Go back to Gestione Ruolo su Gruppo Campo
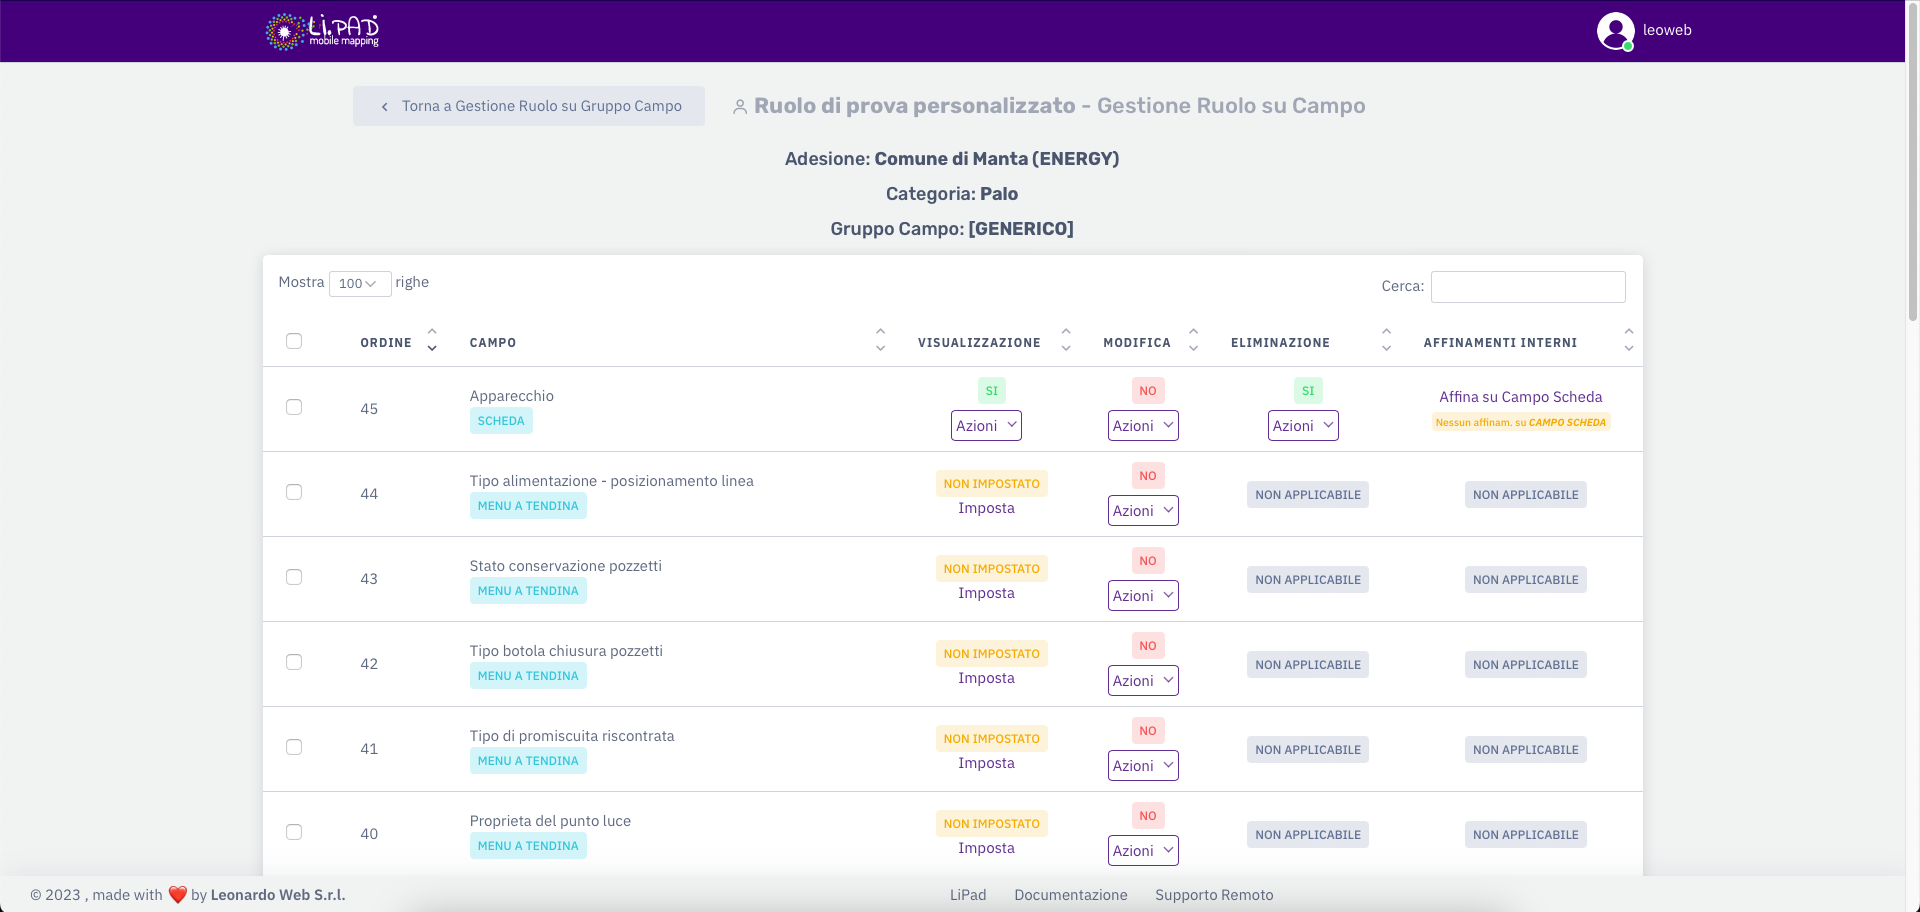The height and width of the screenshot is (912, 1920). coord(529,106)
